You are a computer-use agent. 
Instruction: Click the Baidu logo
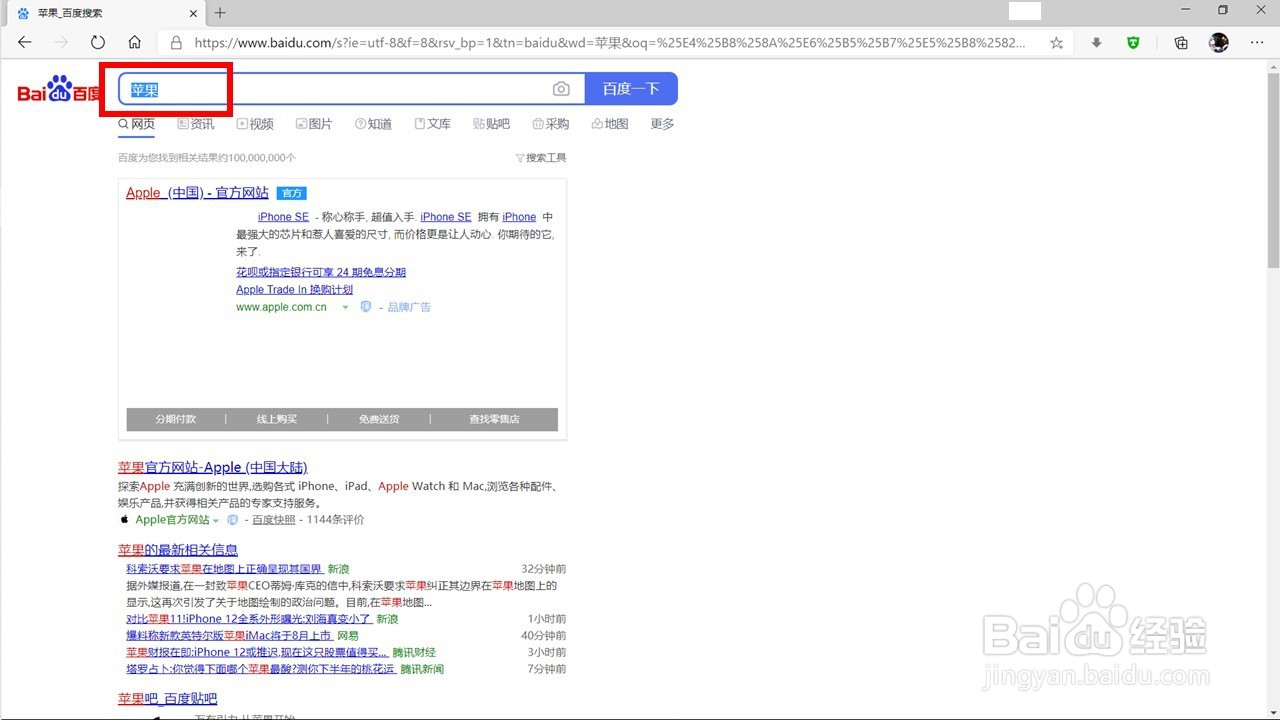pos(59,90)
